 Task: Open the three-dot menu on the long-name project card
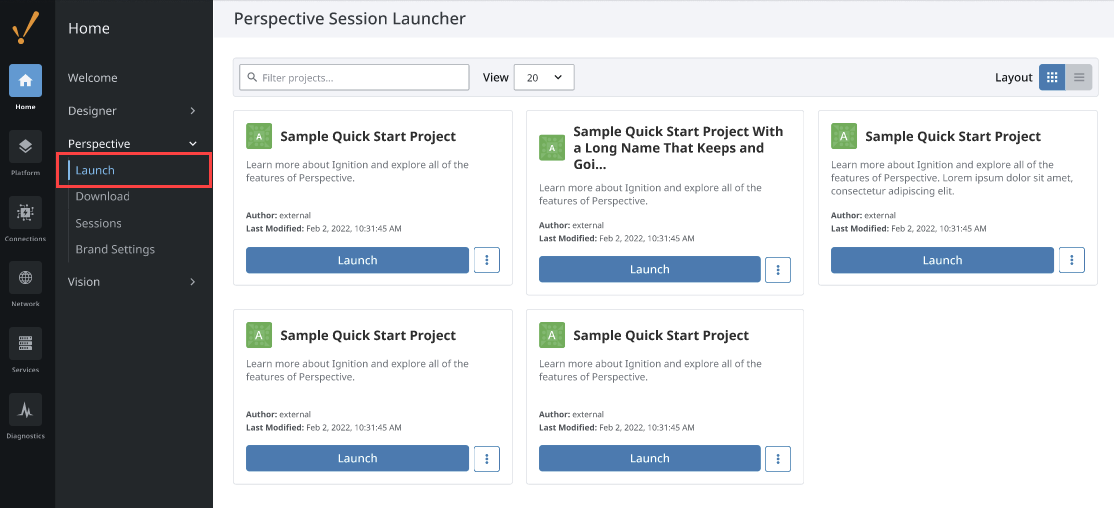pos(778,269)
